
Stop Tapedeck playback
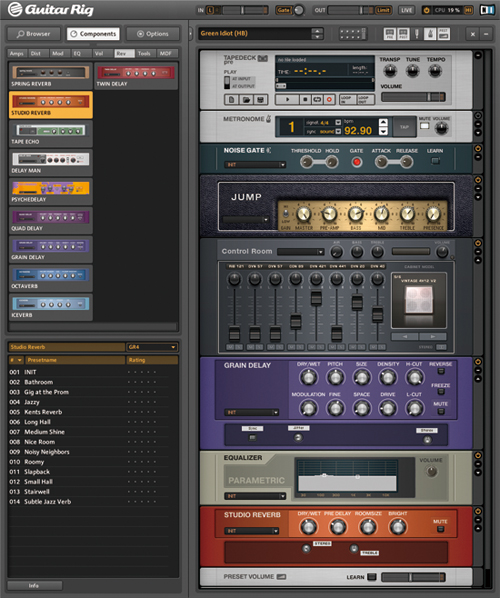pos(305,100)
